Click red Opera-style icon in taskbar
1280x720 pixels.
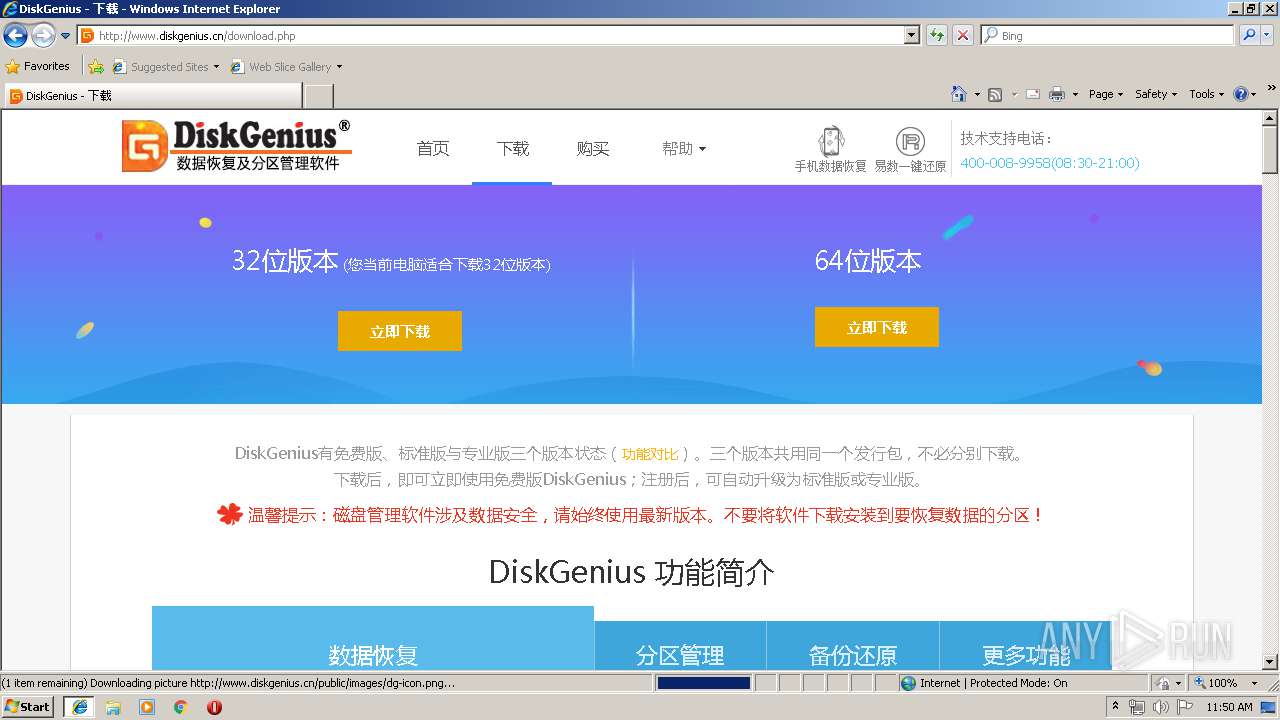click(214, 707)
